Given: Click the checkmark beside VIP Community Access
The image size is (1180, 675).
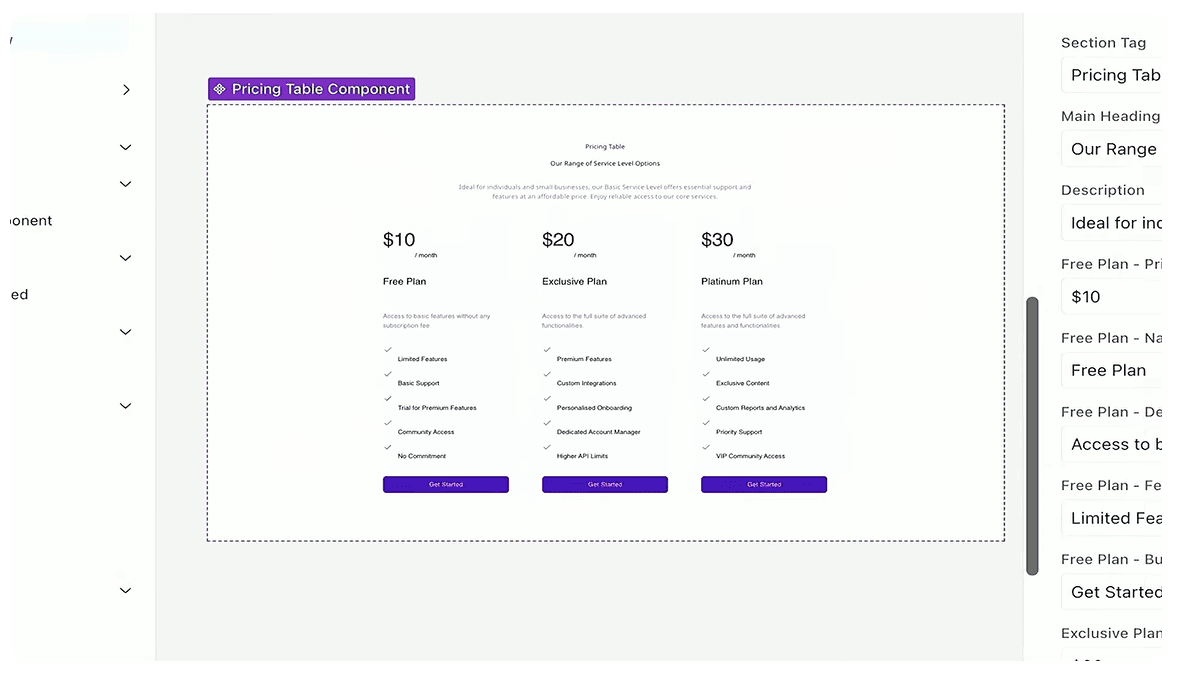Looking at the screenshot, I should (x=705, y=449).
